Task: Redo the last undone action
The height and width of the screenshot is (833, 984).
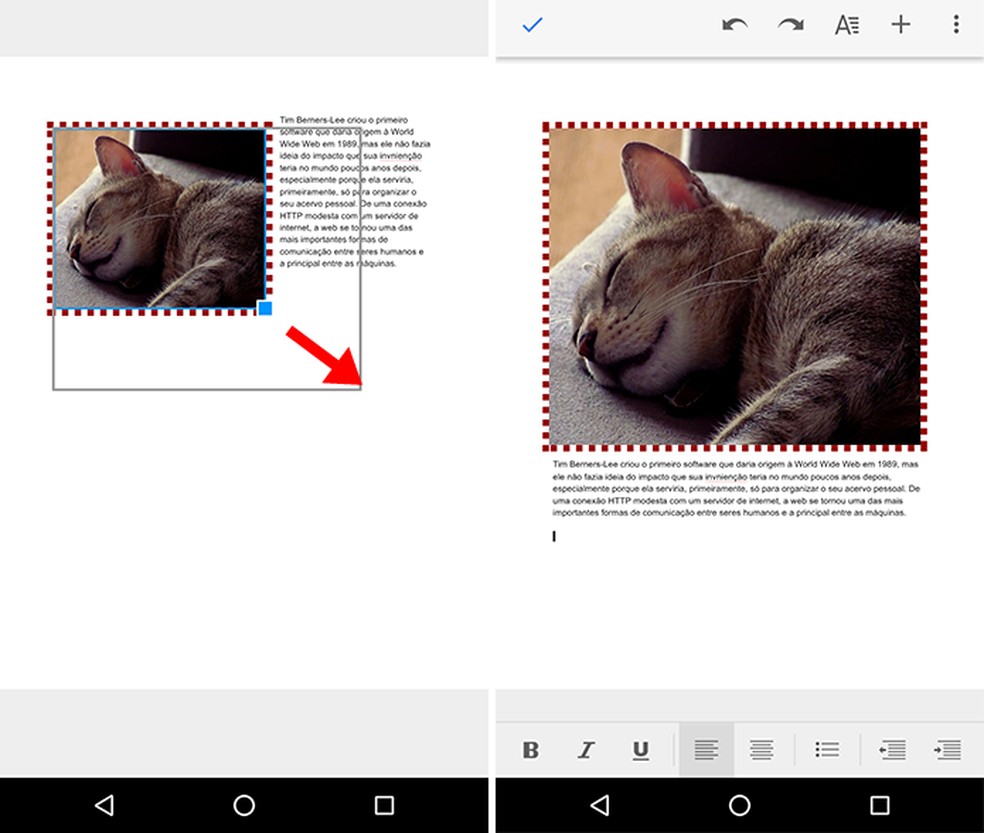Action: (791, 25)
